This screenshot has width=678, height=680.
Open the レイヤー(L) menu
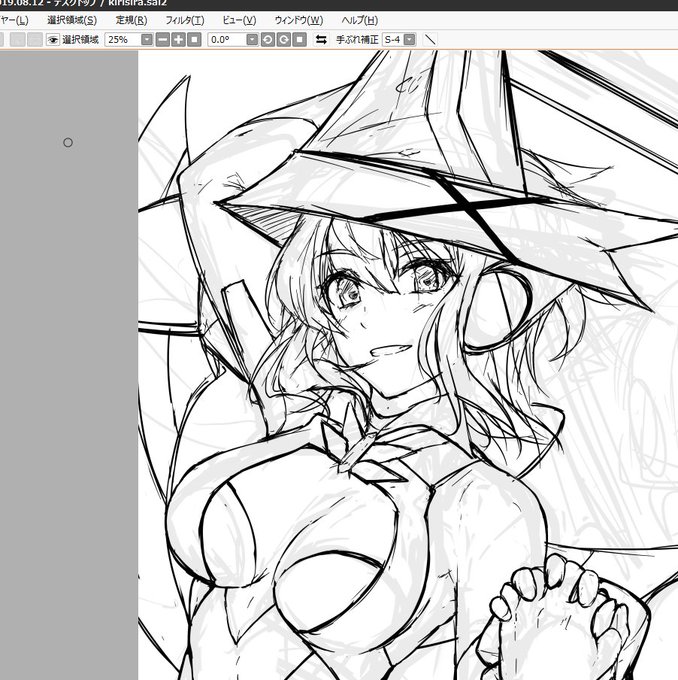[13, 20]
